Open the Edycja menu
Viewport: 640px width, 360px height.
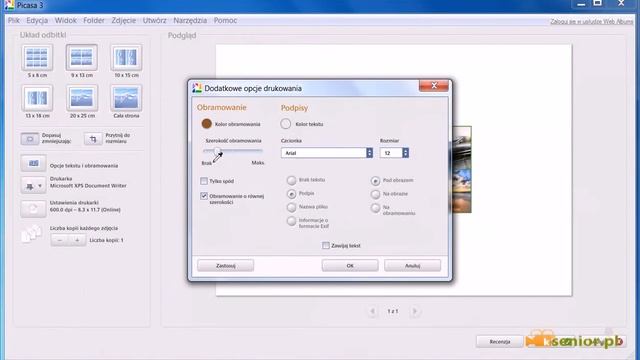pos(37,20)
